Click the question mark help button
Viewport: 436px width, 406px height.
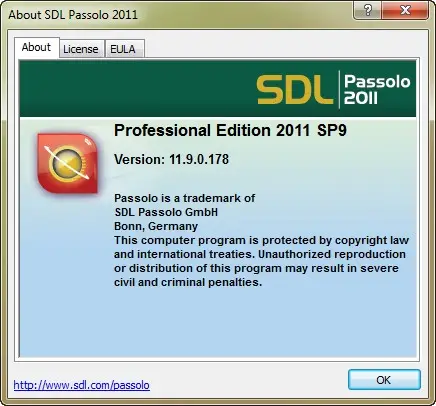pyautogui.click(x=367, y=10)
